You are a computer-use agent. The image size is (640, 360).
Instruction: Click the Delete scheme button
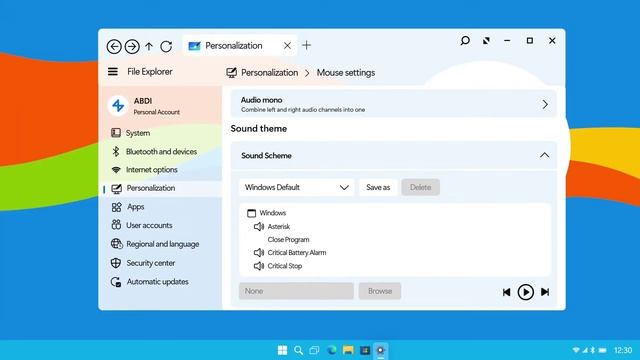[x=420, y=187]
